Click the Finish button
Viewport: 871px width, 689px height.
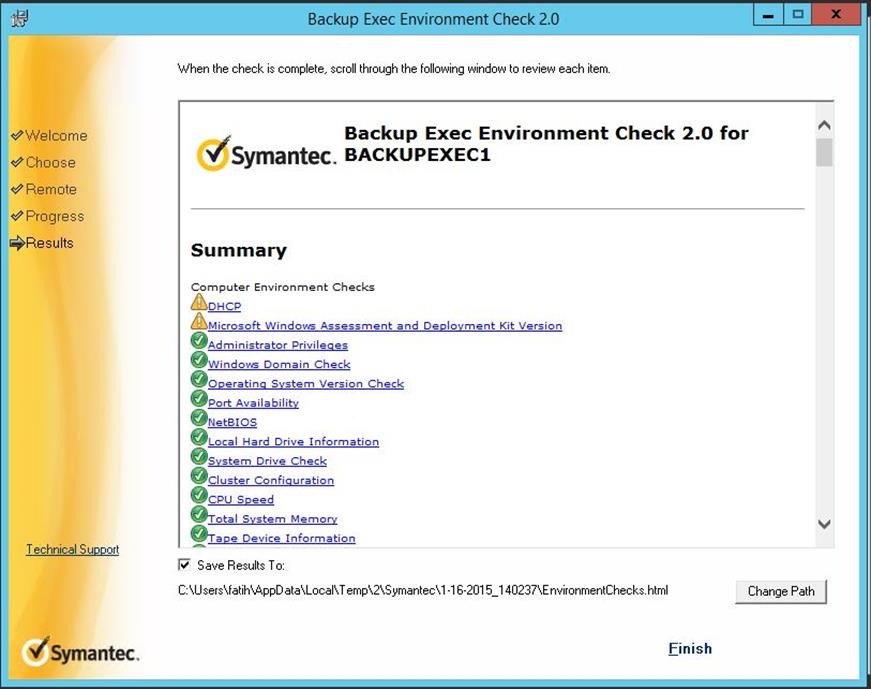[690, 648]
